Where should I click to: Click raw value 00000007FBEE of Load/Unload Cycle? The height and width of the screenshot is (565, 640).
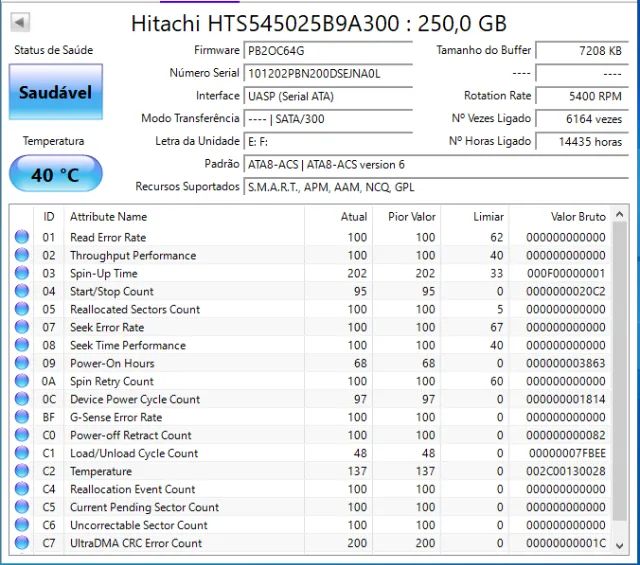[x=567, y=453]
